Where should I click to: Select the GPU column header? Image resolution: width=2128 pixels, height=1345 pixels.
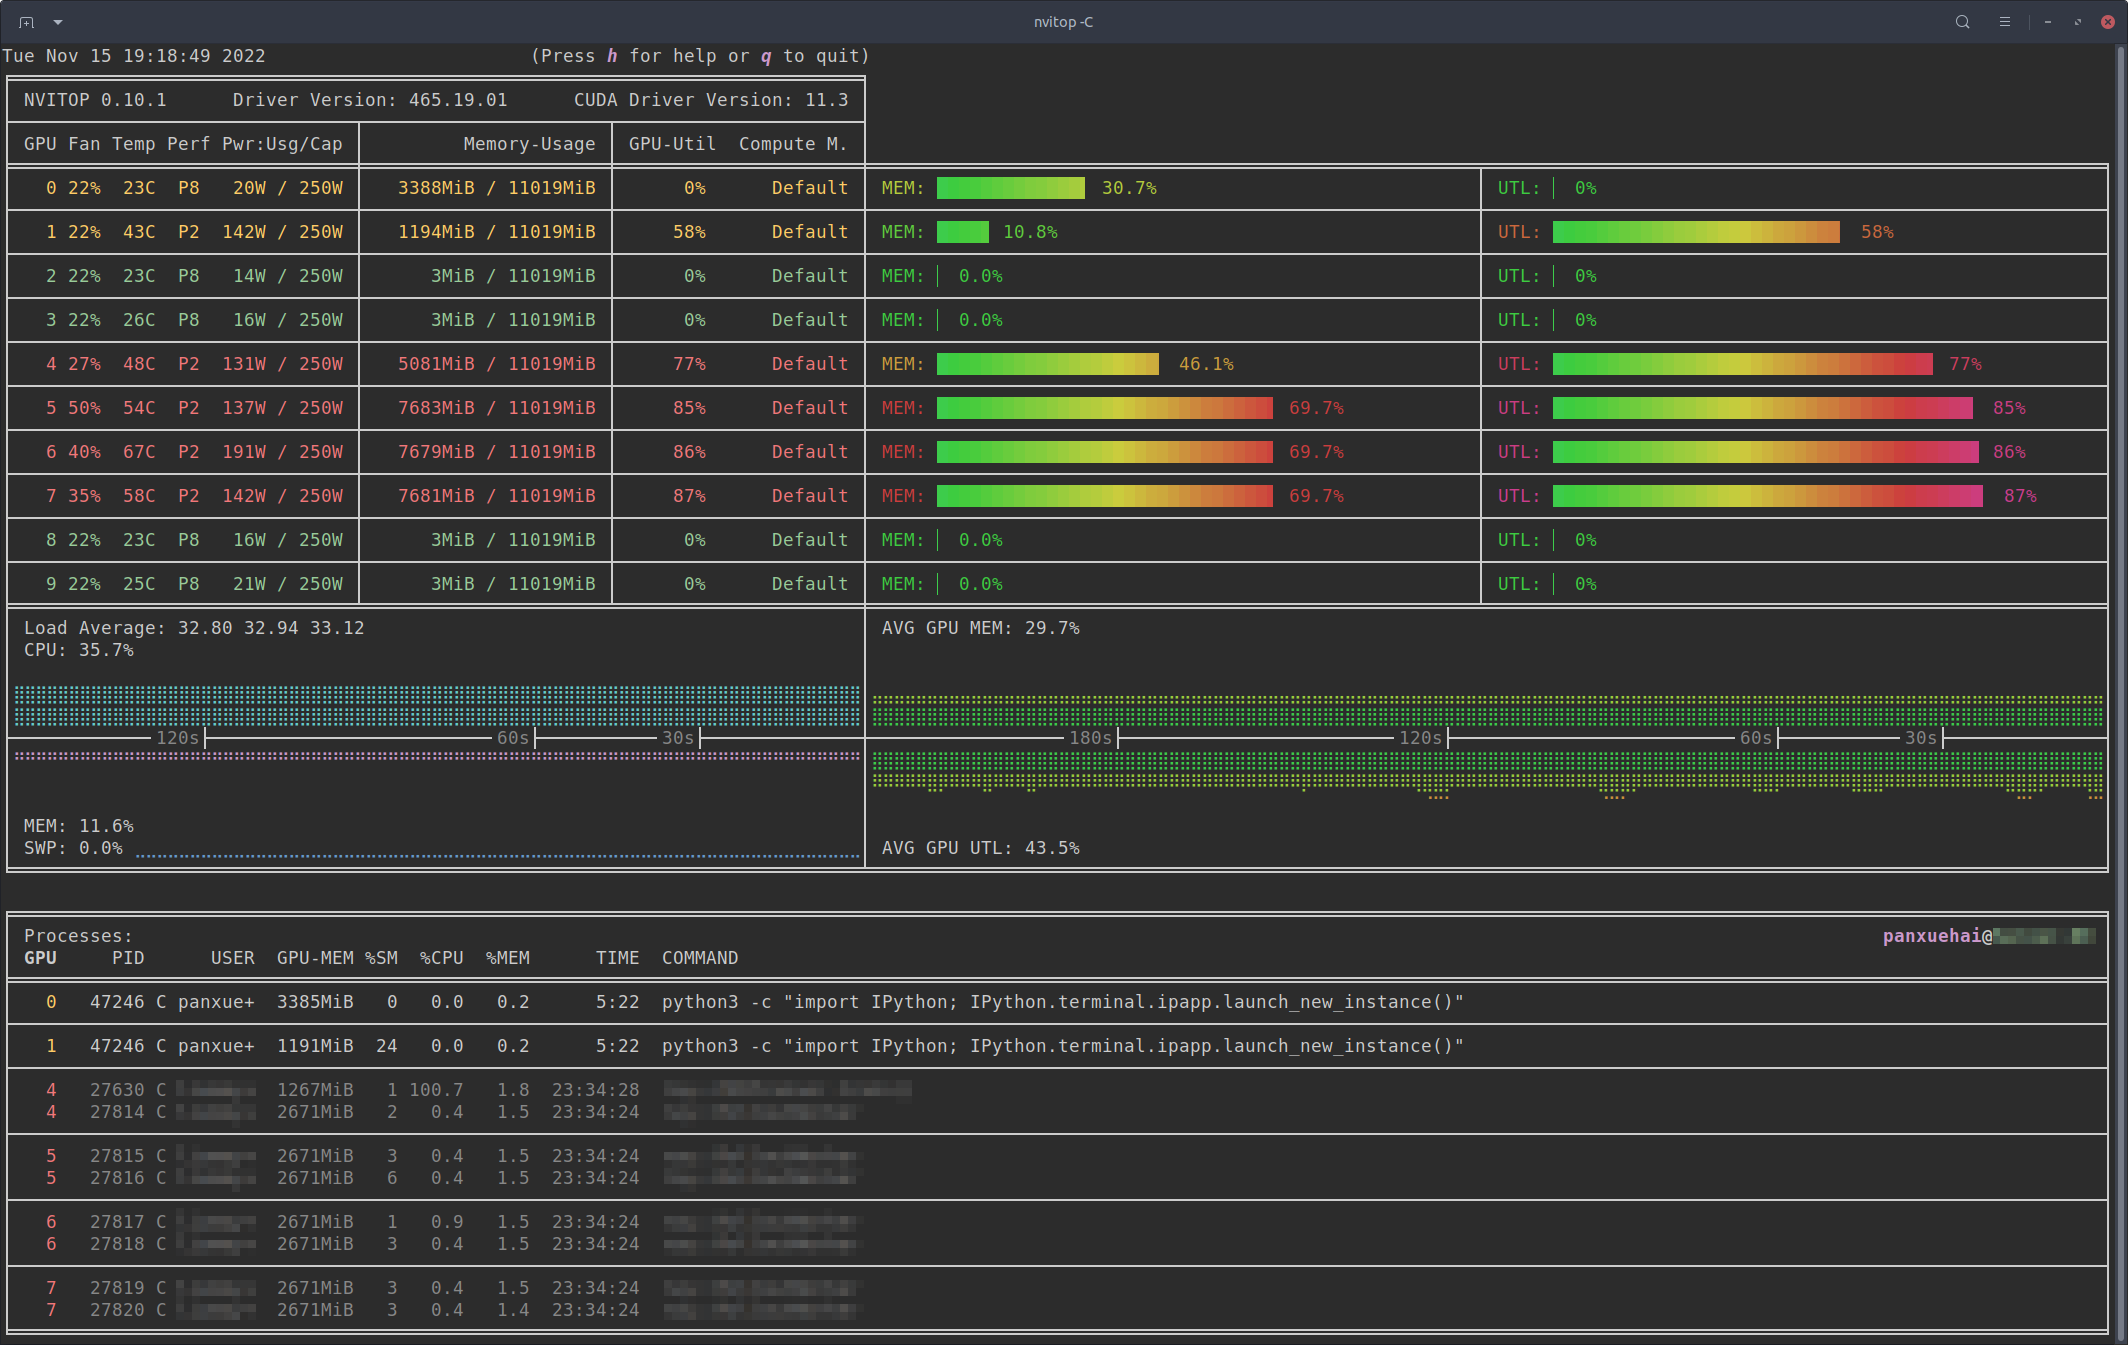42,956
